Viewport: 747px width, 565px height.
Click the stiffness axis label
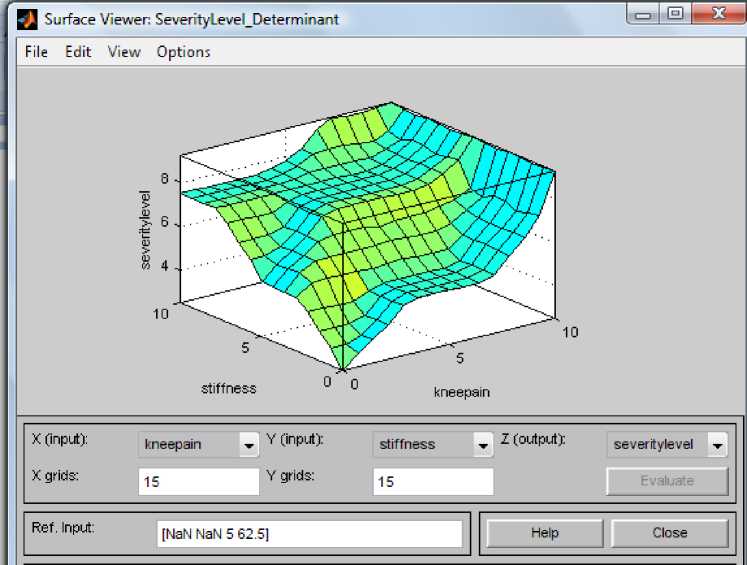point(229,388)
